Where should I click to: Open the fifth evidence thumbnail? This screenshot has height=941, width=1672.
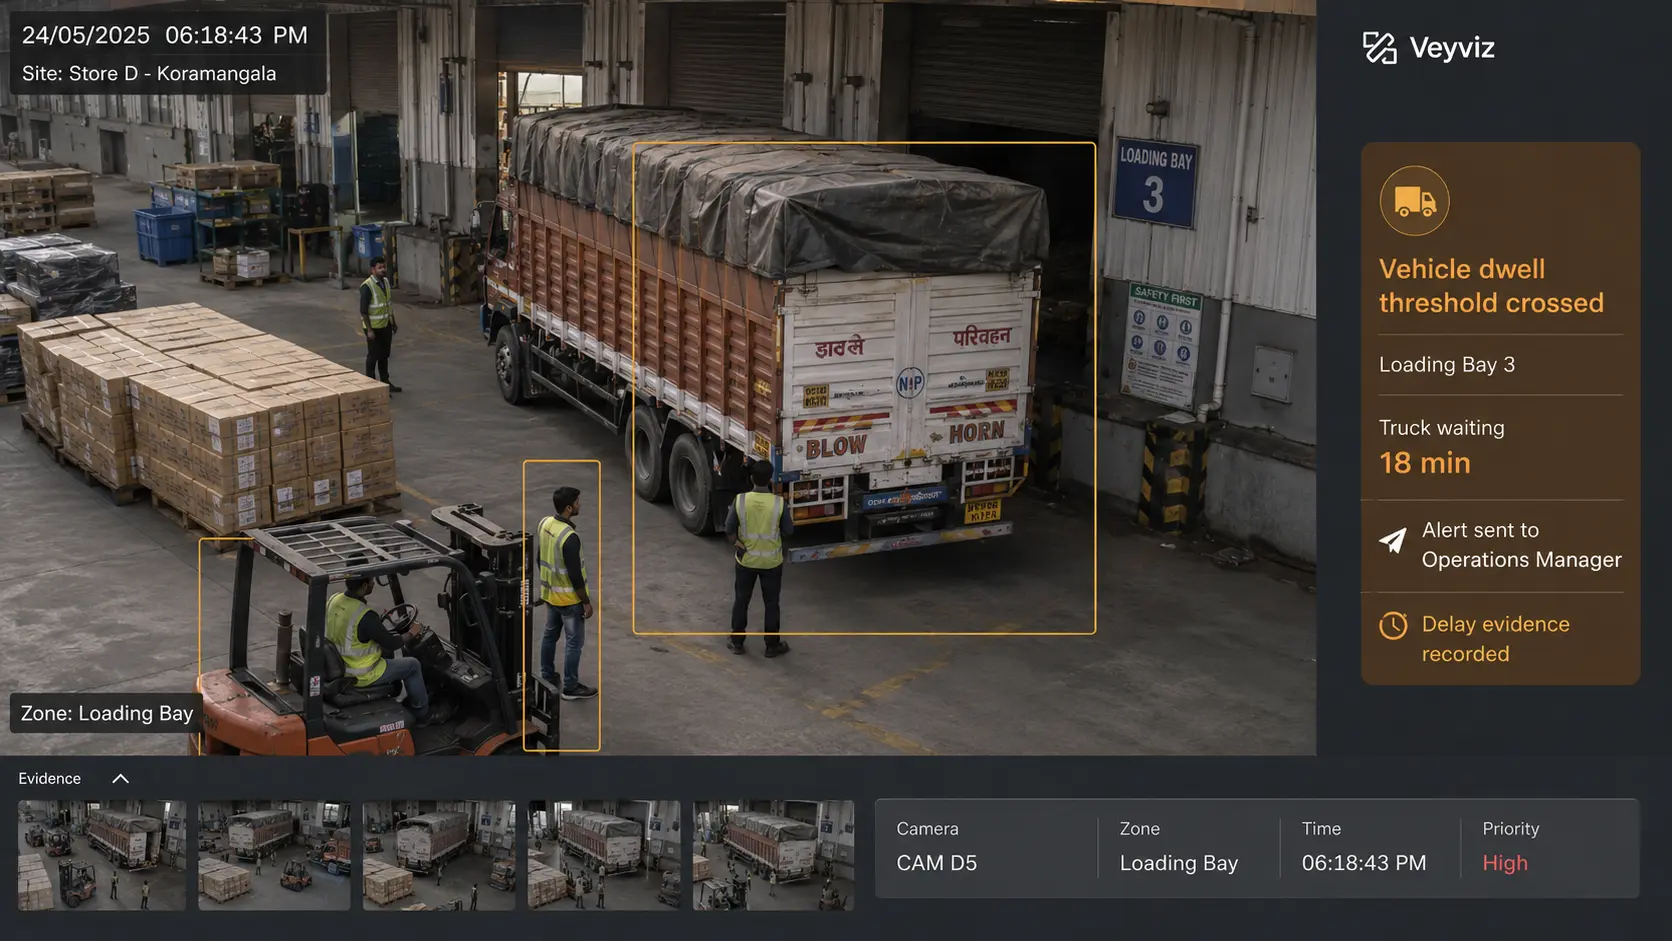point(773,855)
